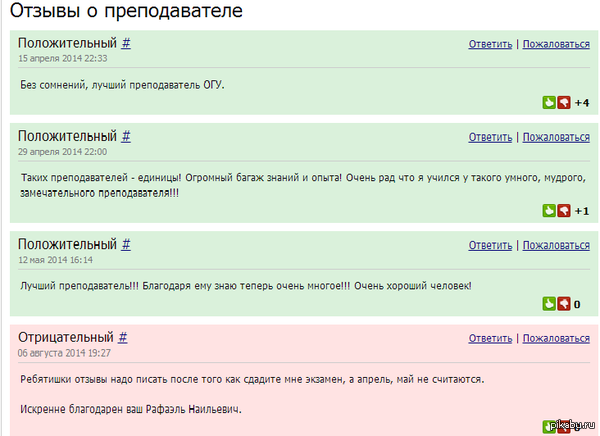Screen dimensions: 600x436
Task: Upvote the Отрицательный review from 06 августа
Action: 549,427
